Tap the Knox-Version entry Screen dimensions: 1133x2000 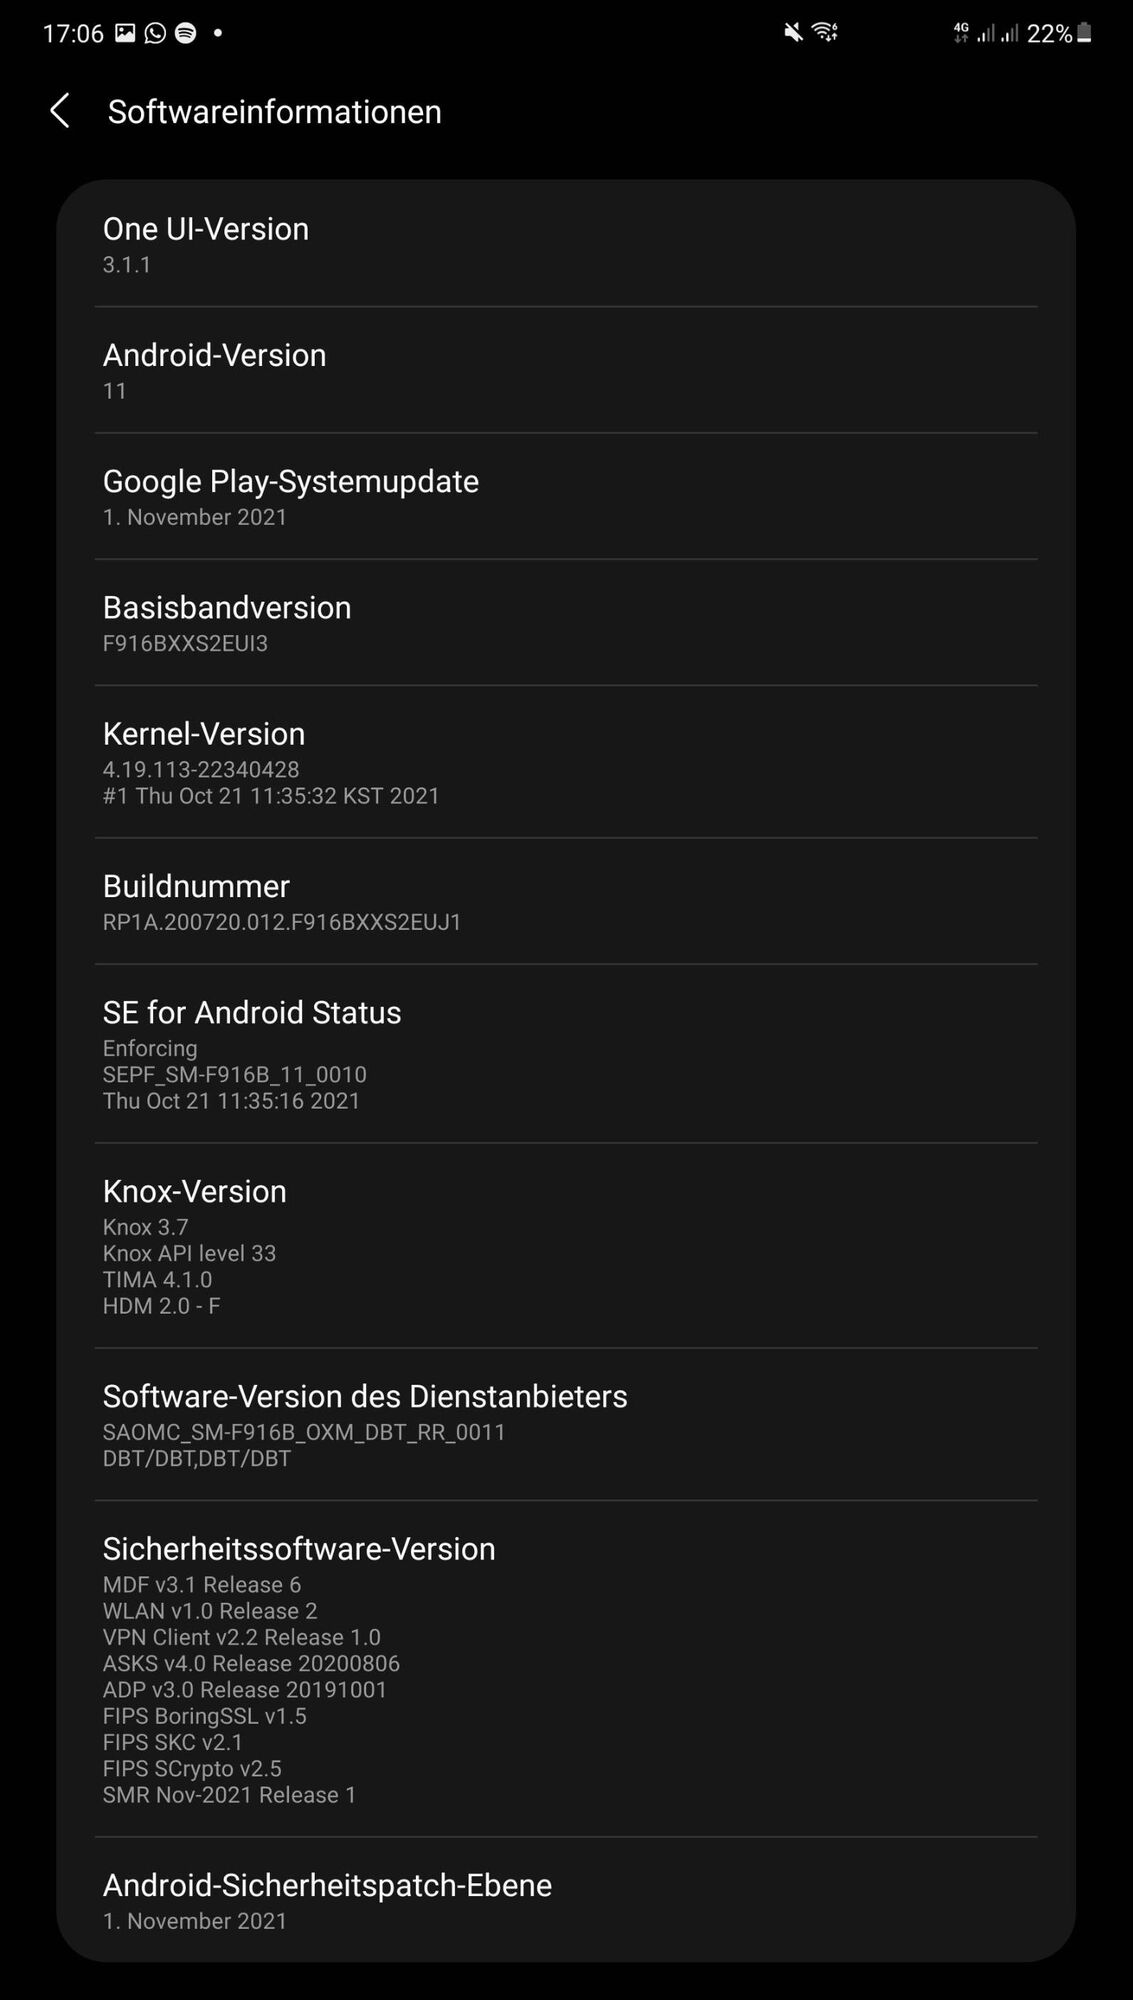[565, 1246]
